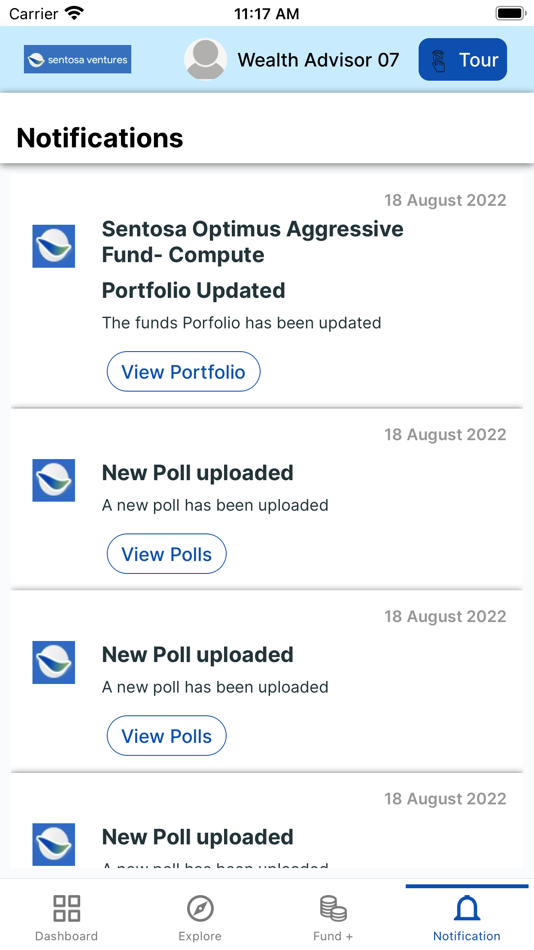This screenshot has height=950, width=534.
Task: Open Fund + coins icon
Action: [333, 908]
